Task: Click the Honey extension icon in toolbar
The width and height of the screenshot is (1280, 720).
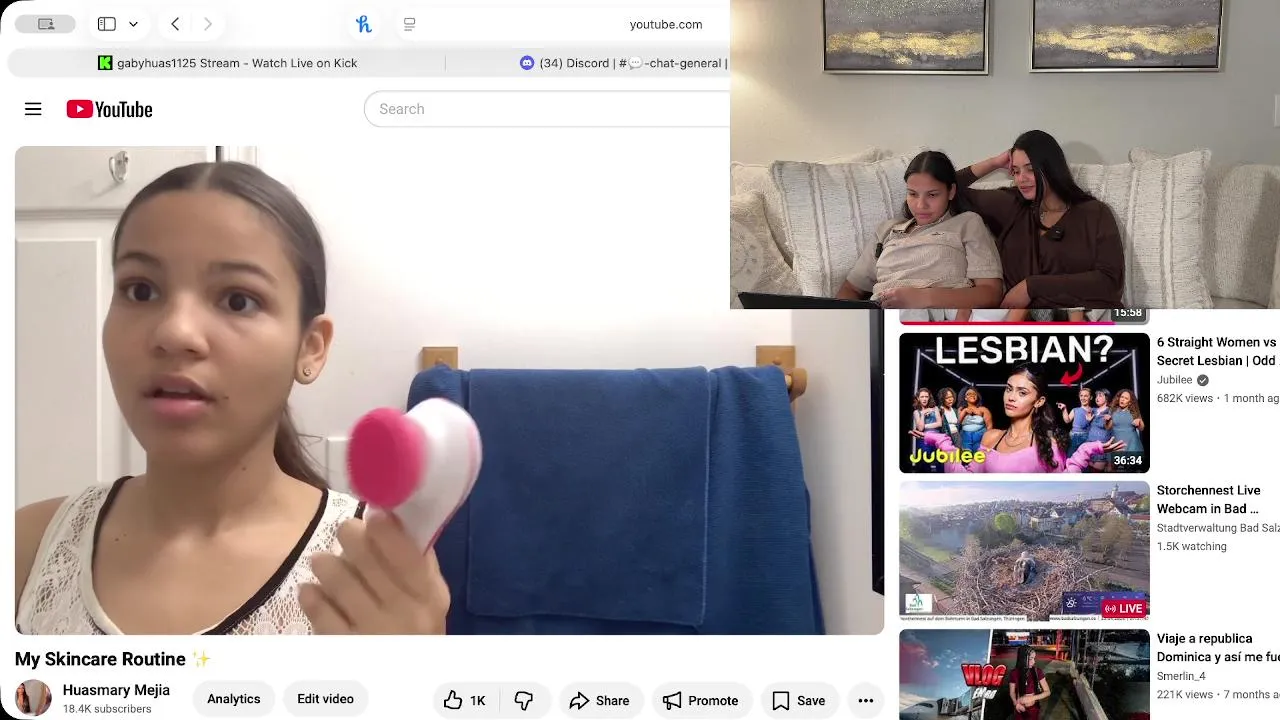Action: pyautogui.click(x=364, y=24)
